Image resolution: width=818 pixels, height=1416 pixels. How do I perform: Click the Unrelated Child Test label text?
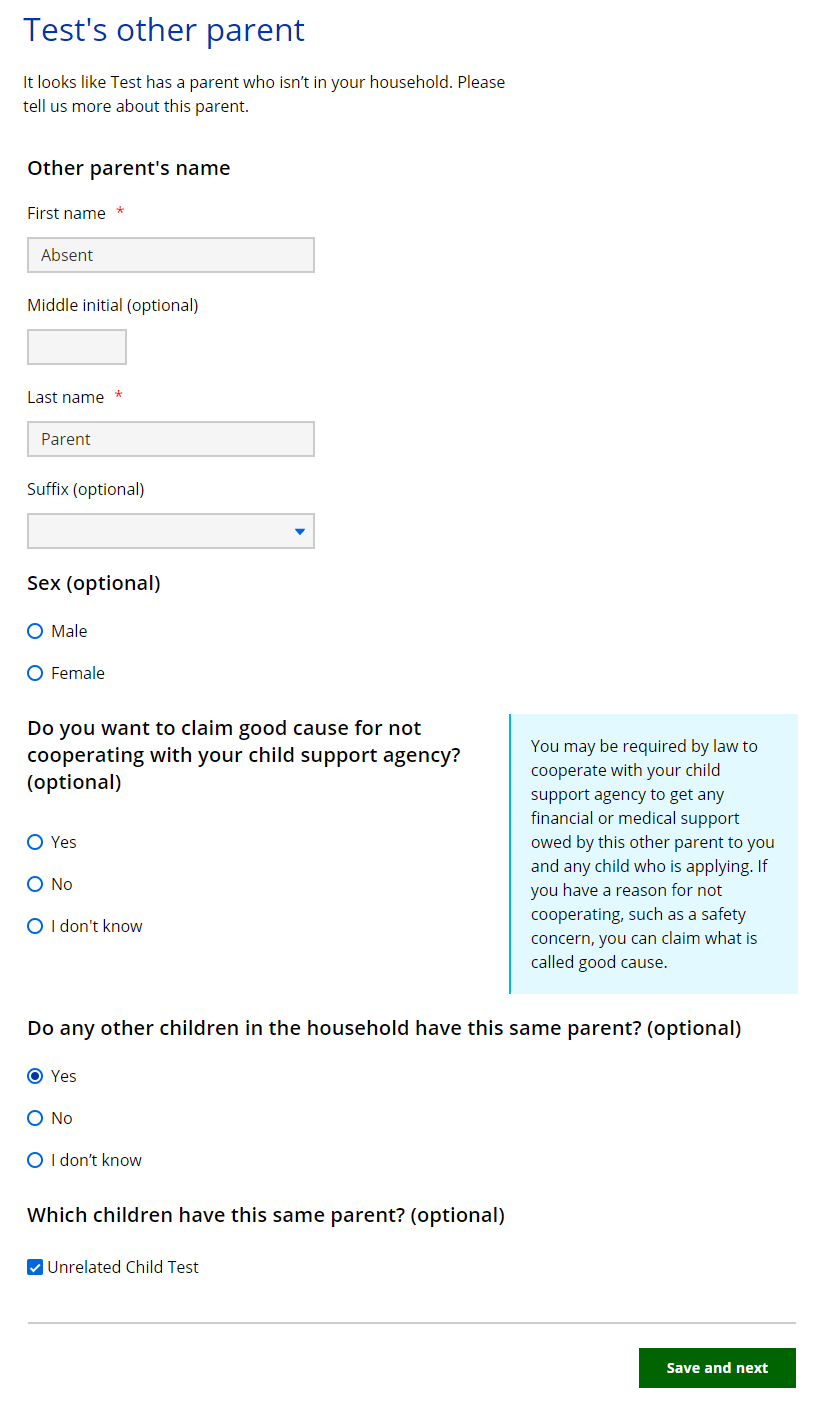click(x=123, y=1267)
